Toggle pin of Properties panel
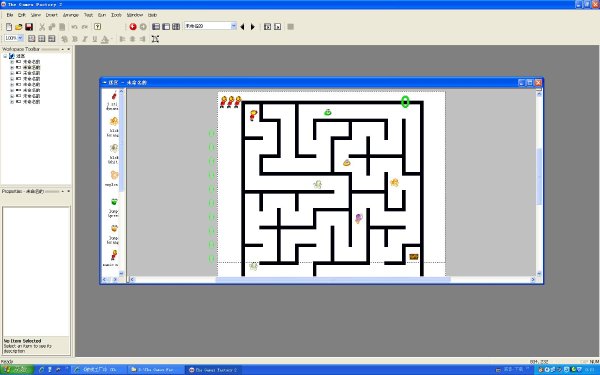The height and width of the screenshot is (375, 600). point(63,191)
